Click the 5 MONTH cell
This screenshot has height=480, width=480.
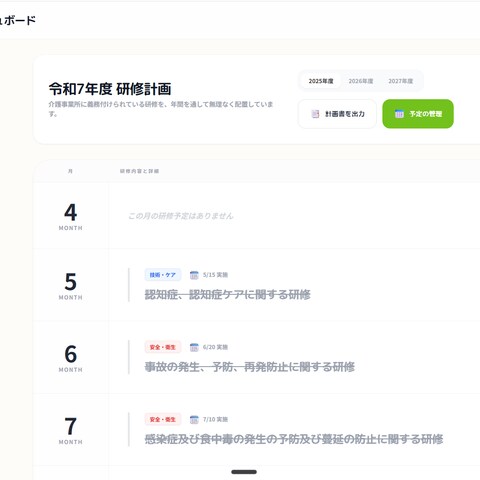point(71,285)
